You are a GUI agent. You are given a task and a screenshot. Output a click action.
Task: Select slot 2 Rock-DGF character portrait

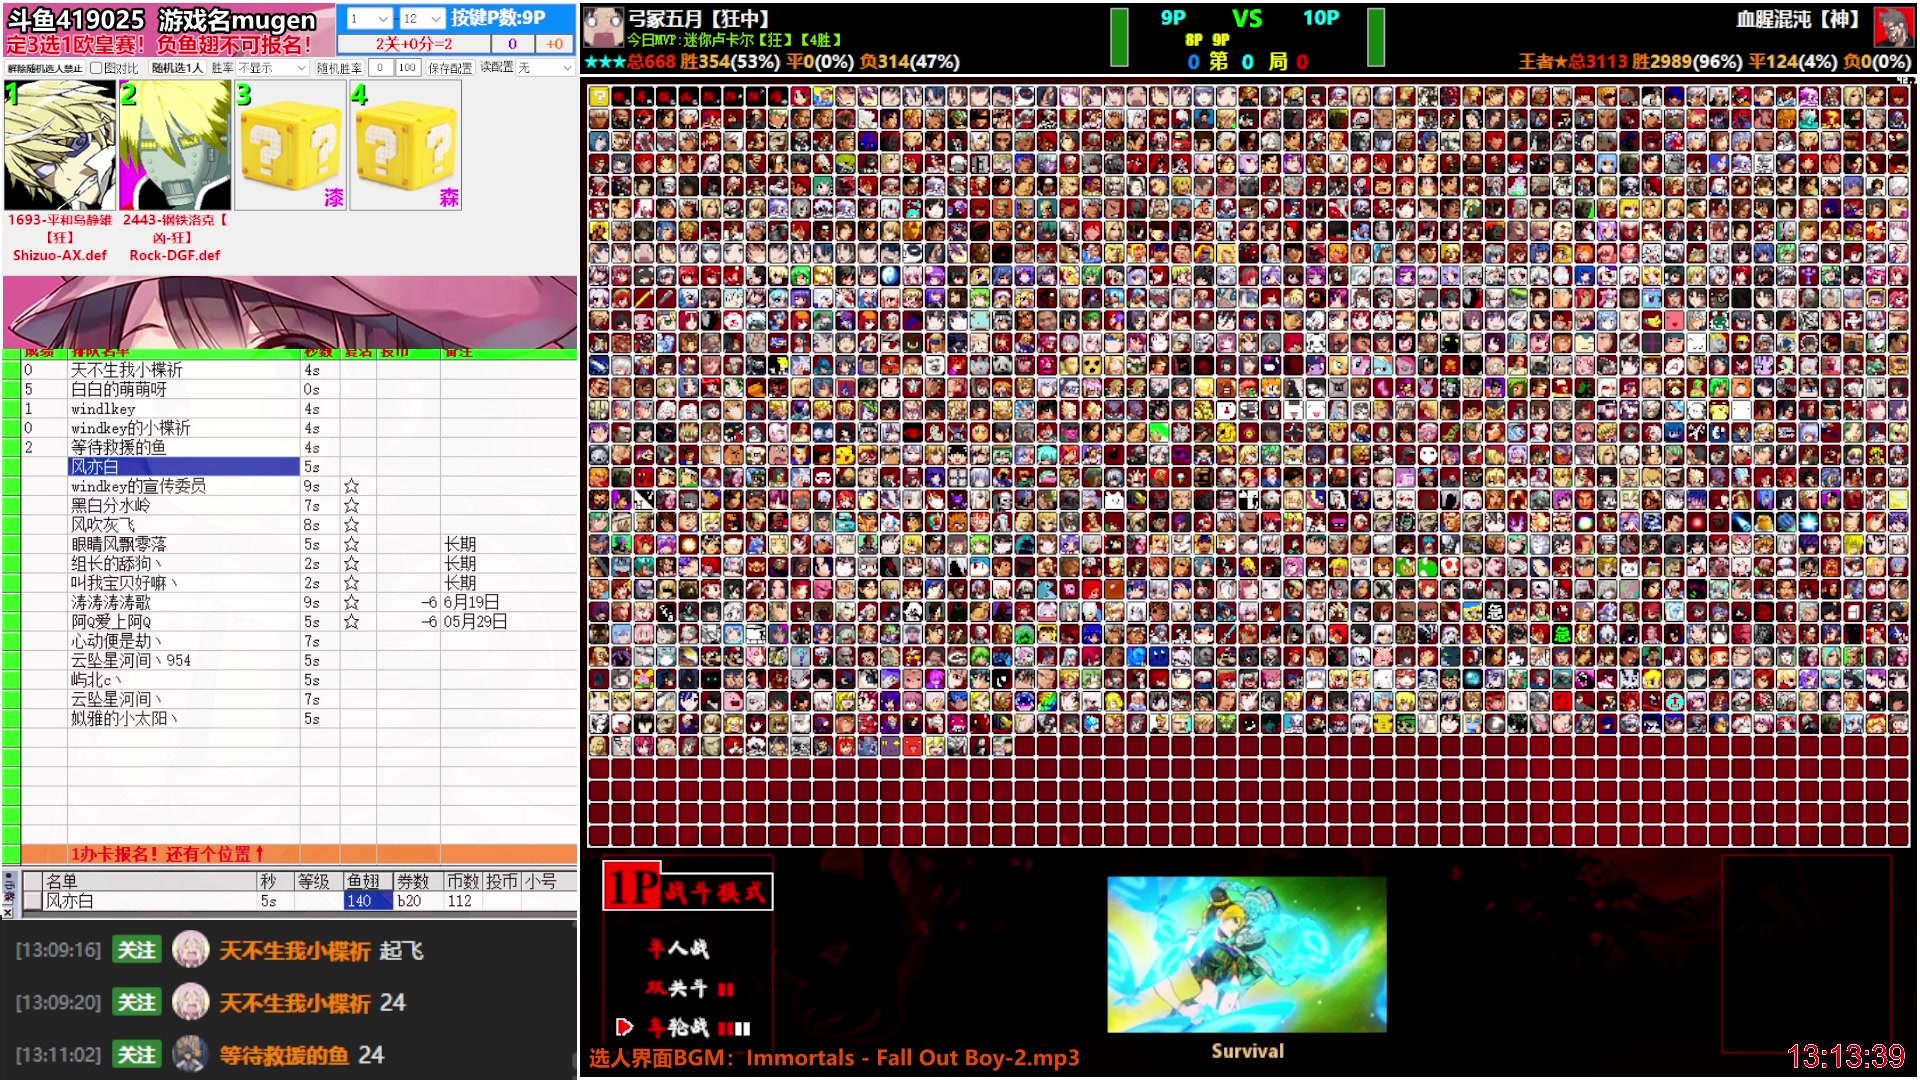point(175,145)
